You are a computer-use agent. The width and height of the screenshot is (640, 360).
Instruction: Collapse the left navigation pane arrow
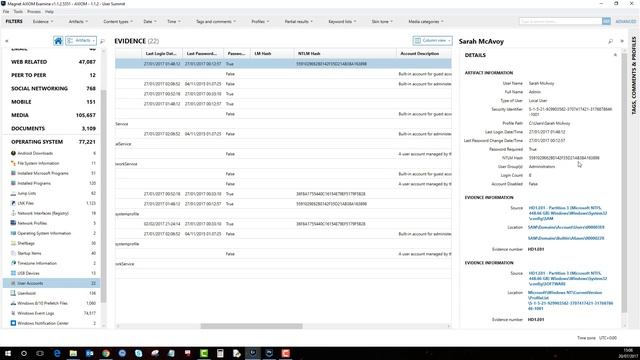7,41
